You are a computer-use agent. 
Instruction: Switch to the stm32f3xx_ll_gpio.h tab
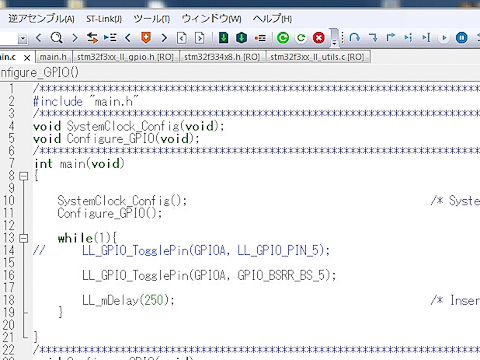click(x=125, y=57)
